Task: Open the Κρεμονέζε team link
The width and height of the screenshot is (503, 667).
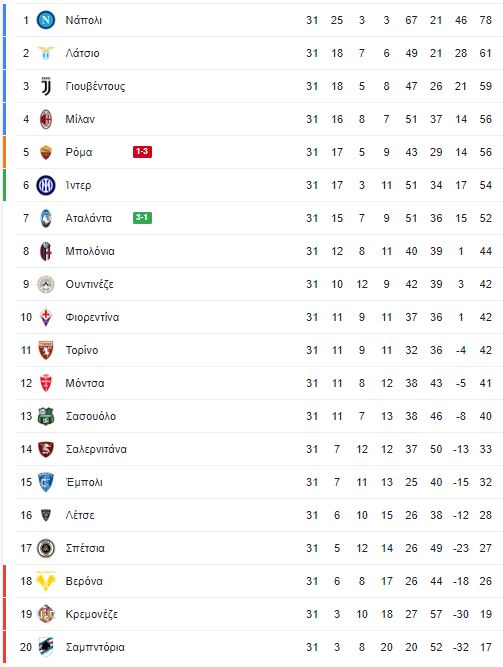Action: (x=91, y=614)
